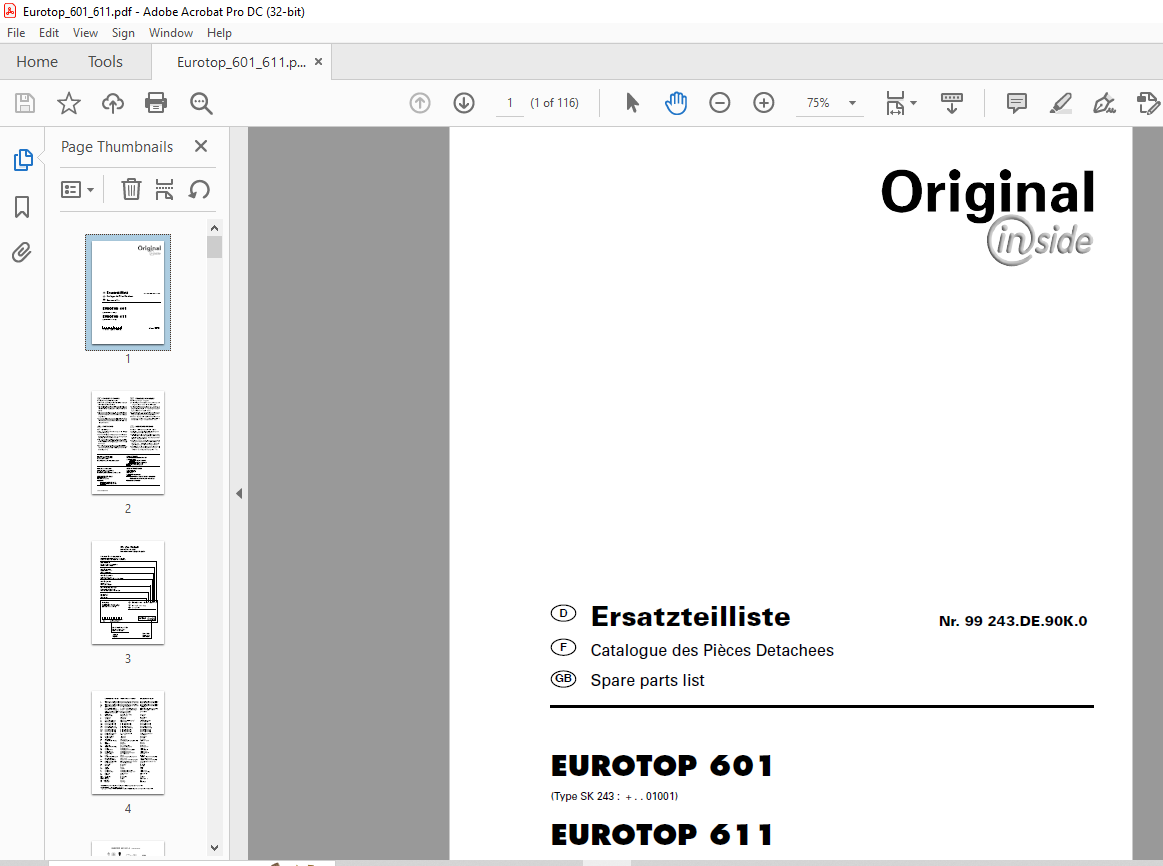Click the Save file icon
Viewport: 1163px width, 866px height.
[x=25, y=103]
